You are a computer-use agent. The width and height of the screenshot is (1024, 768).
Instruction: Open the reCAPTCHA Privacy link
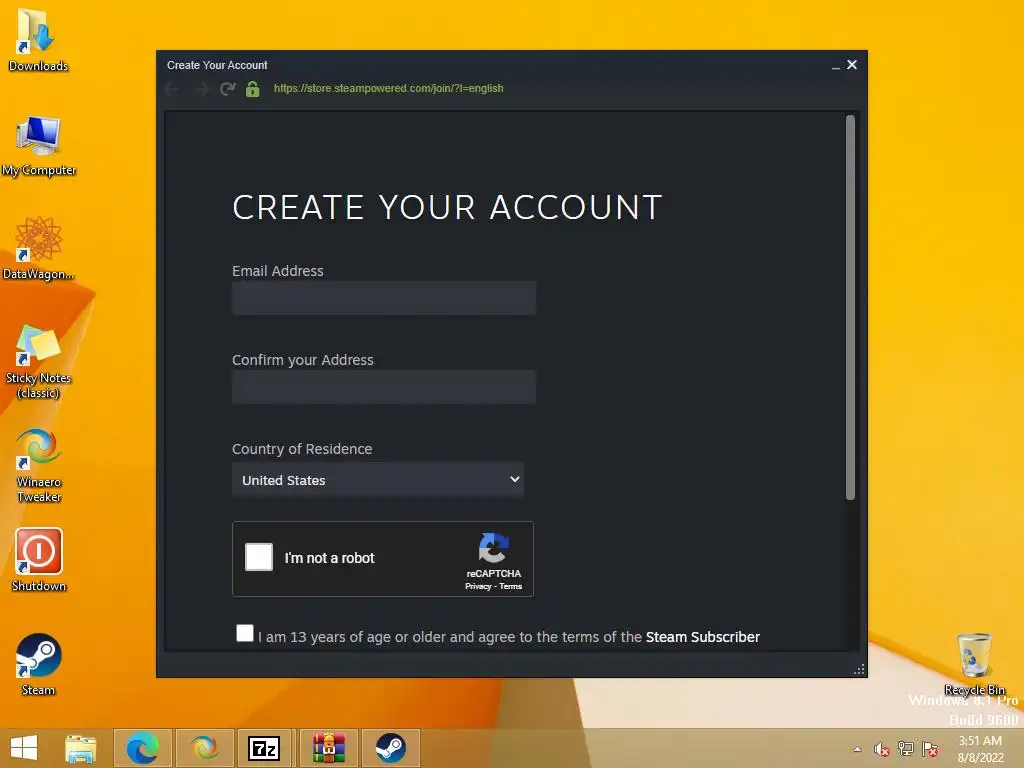(477, 586)
